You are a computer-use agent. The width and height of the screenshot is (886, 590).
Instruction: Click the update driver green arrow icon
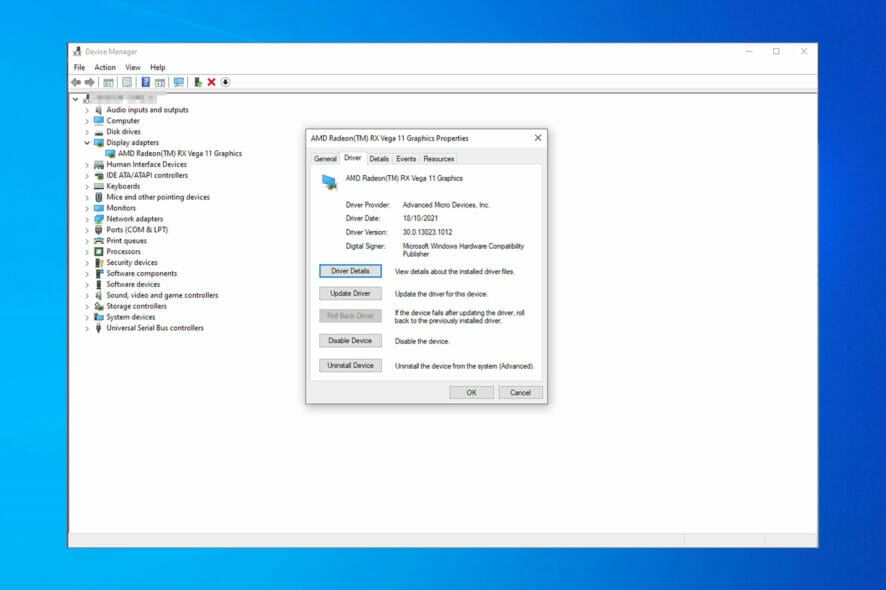(197, 83)
